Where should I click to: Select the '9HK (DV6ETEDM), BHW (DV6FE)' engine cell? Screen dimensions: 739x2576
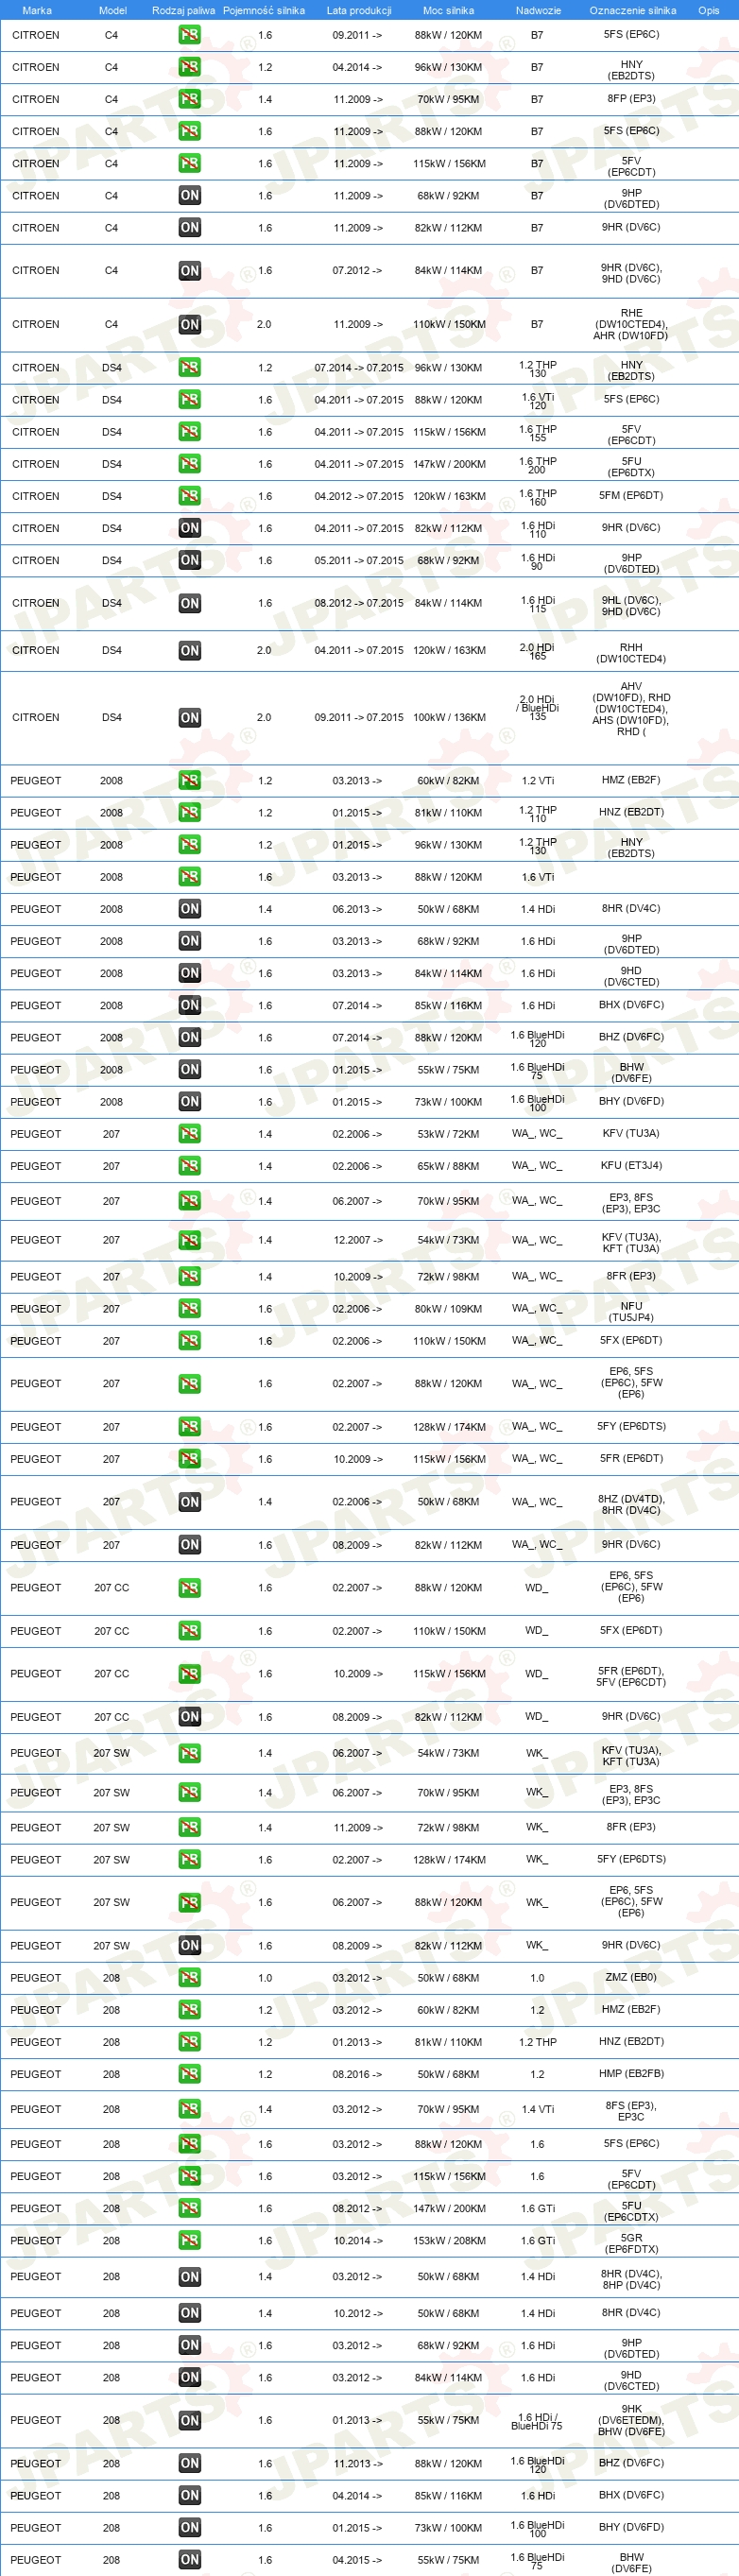pyautogui.click(x=631, y=2420)
